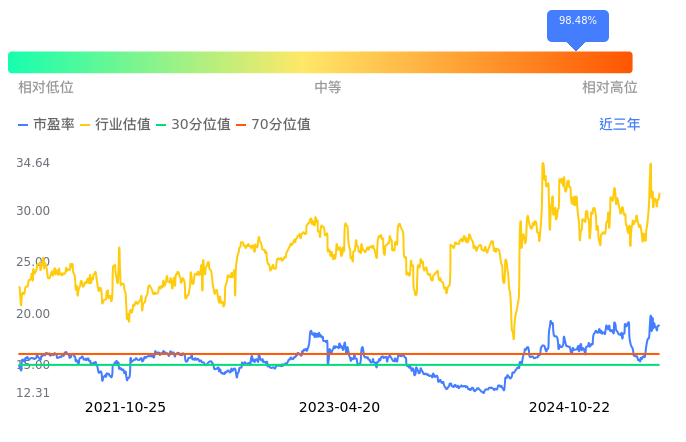Open the 近三年 time range selector
Screen dimensions: 686x442
coord(619,125)
